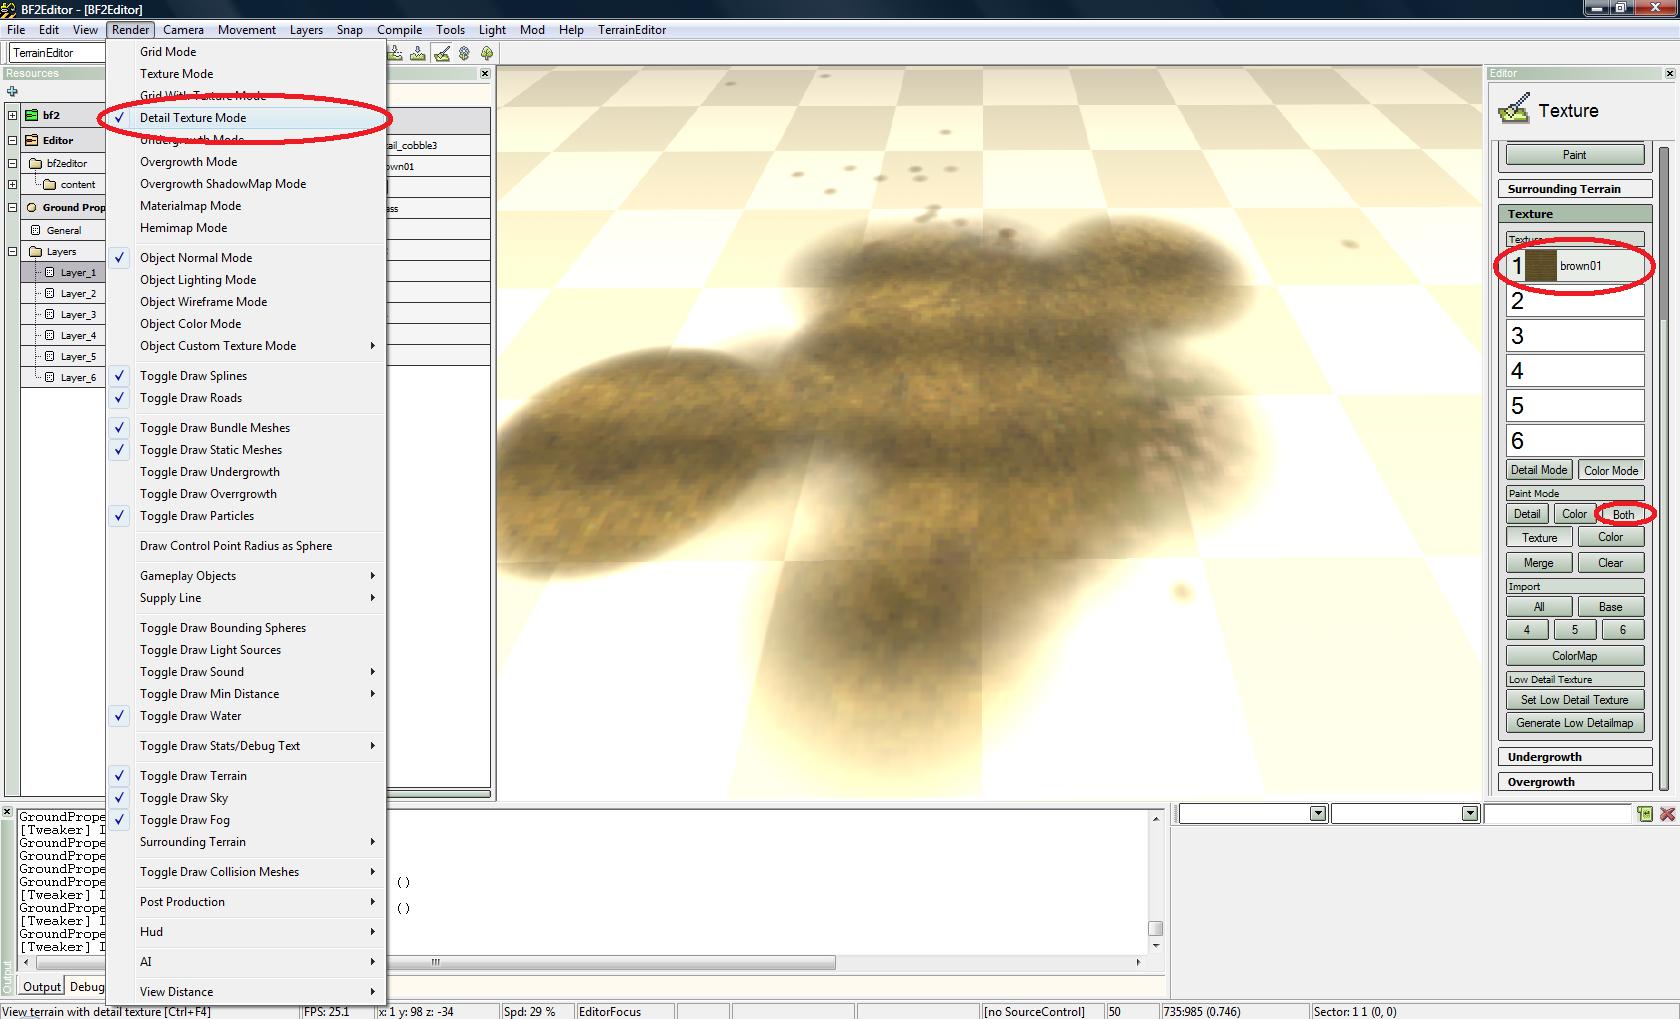Click the bf2 green resource icon
The image size is (1680, 1019).
pyautogui.click(x=31, y=115)
